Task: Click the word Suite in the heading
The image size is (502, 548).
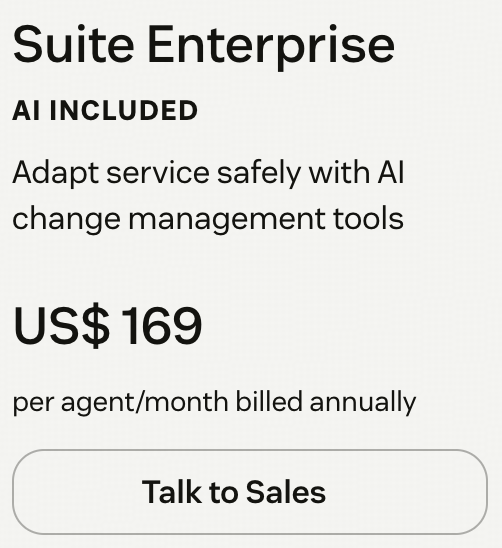Action: click(73, 44)
